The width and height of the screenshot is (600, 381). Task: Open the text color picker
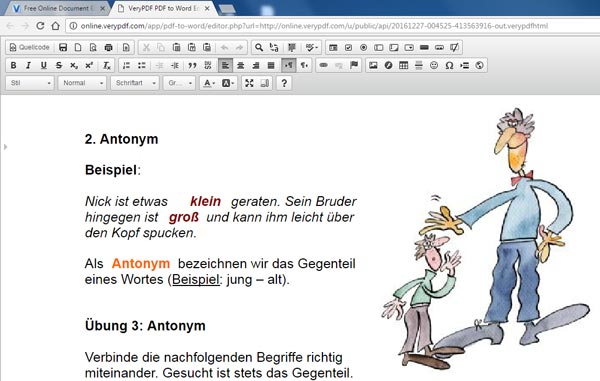click(x=209, y=83)
